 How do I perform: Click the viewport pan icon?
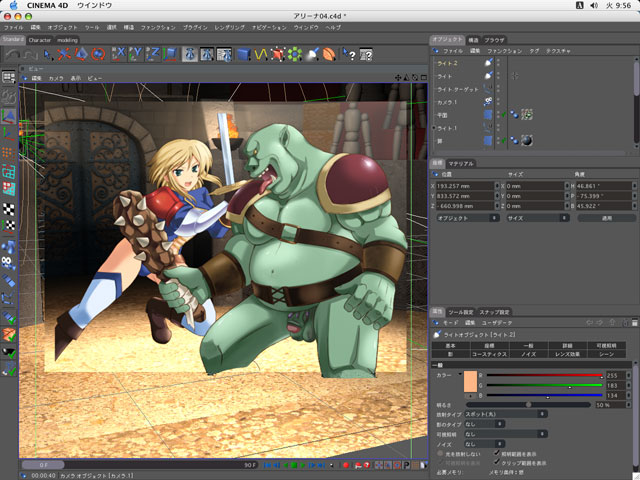(398, 78)
